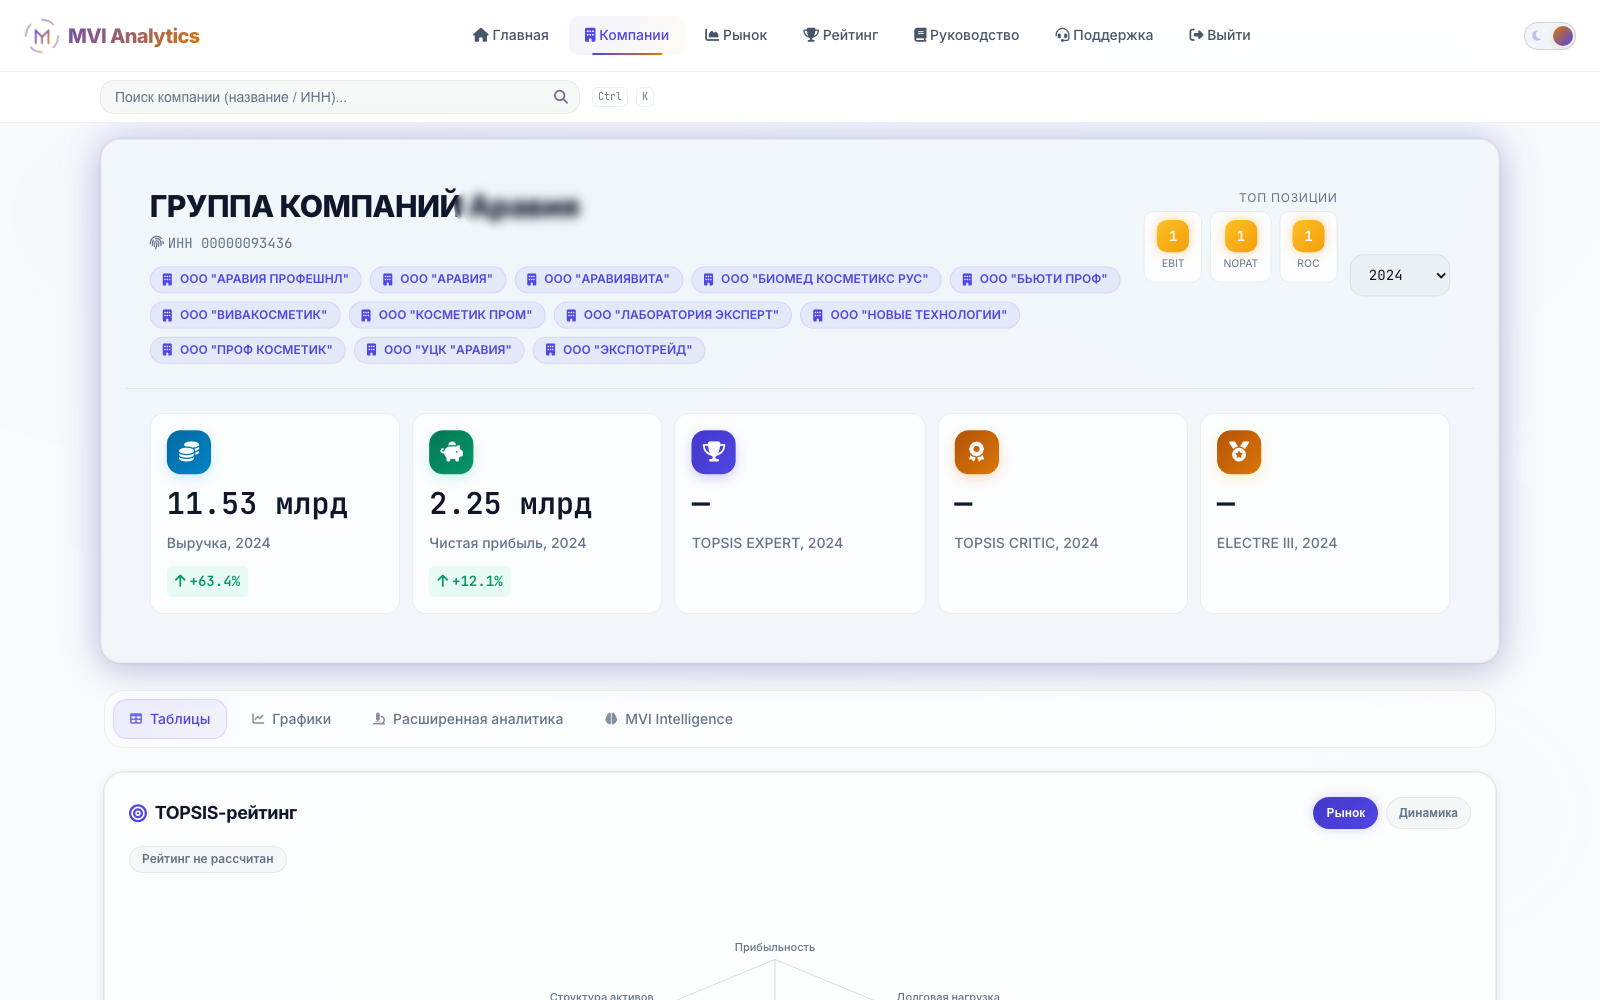The width and height of the screenshot is (1600, 1000).
Task: Click the ТОП ПОЗИЦИИ heading
Action: point(1288,198)
